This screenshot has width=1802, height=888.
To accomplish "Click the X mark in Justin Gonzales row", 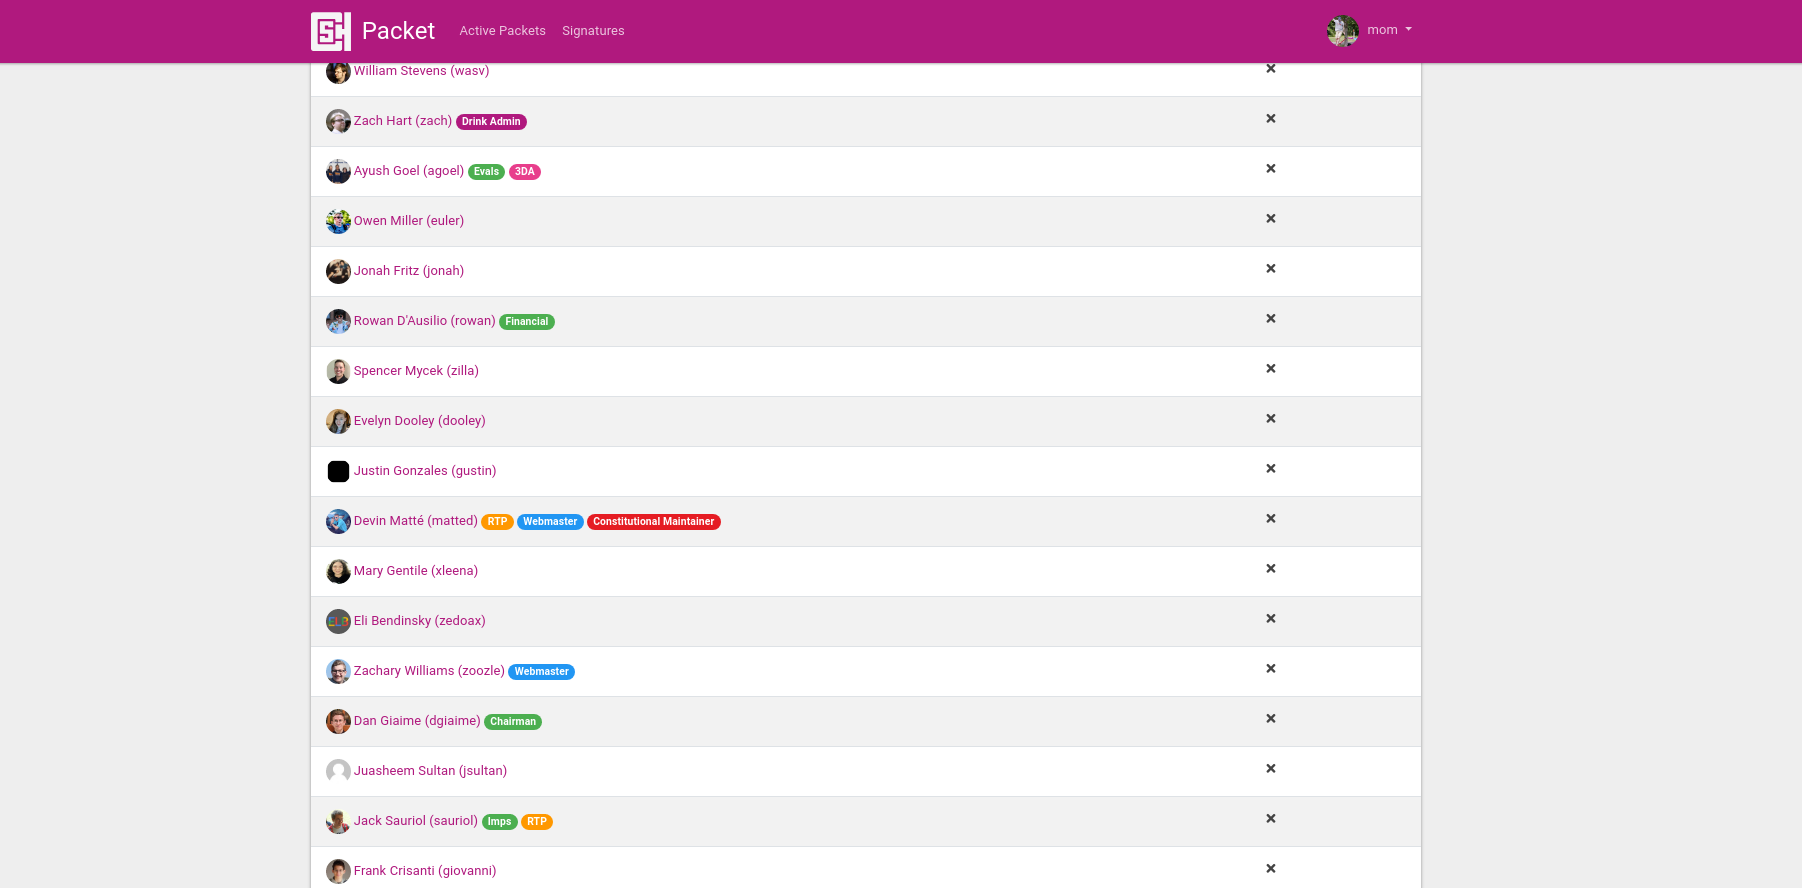I will (1271, 469).
